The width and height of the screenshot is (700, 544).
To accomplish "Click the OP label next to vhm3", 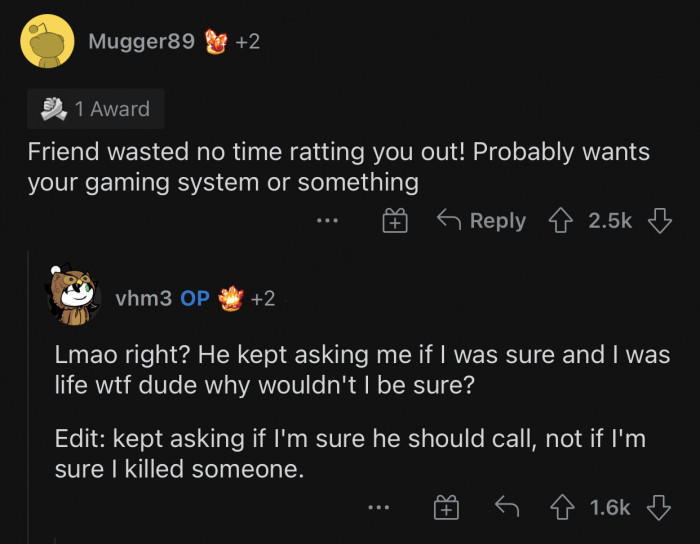I will point(195,298).
